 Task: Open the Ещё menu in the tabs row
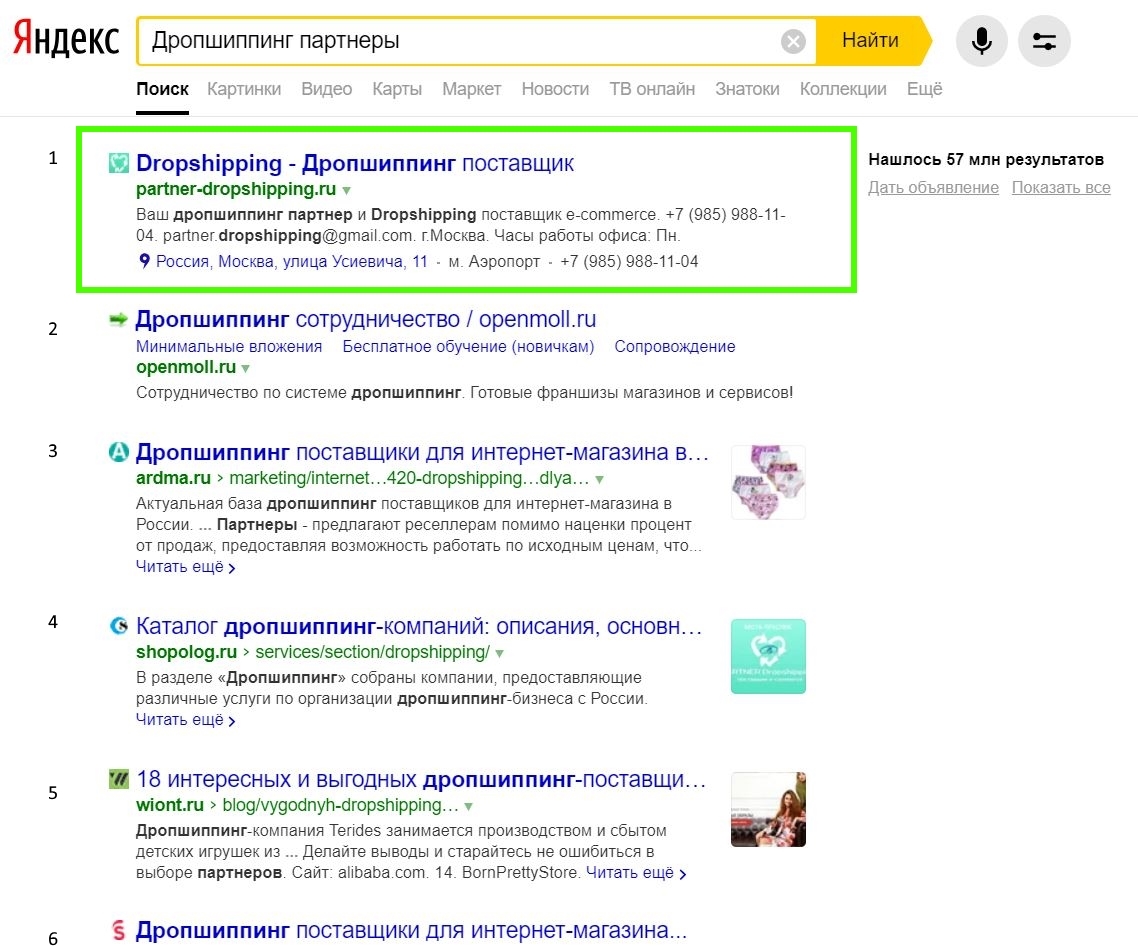(x=924, y=88)
